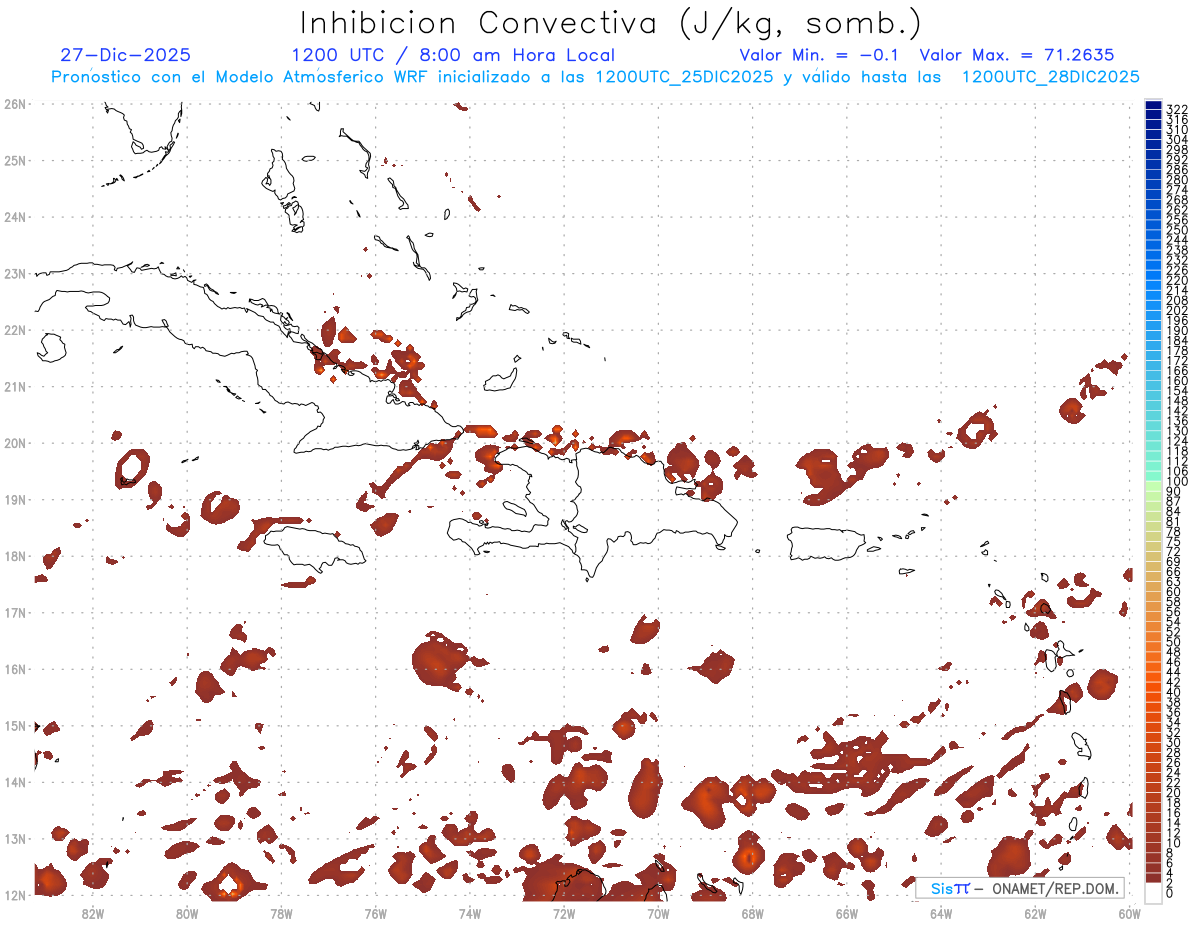Click the 62W longitude label
The width and height of the screenshot is (1200, 927).
coord(1035,913)
